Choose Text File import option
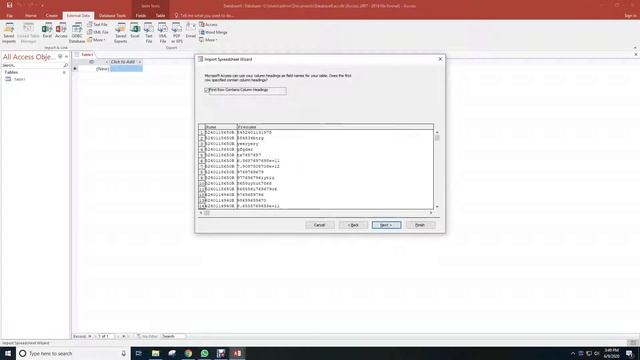640x360 pixels. (98, 24)
